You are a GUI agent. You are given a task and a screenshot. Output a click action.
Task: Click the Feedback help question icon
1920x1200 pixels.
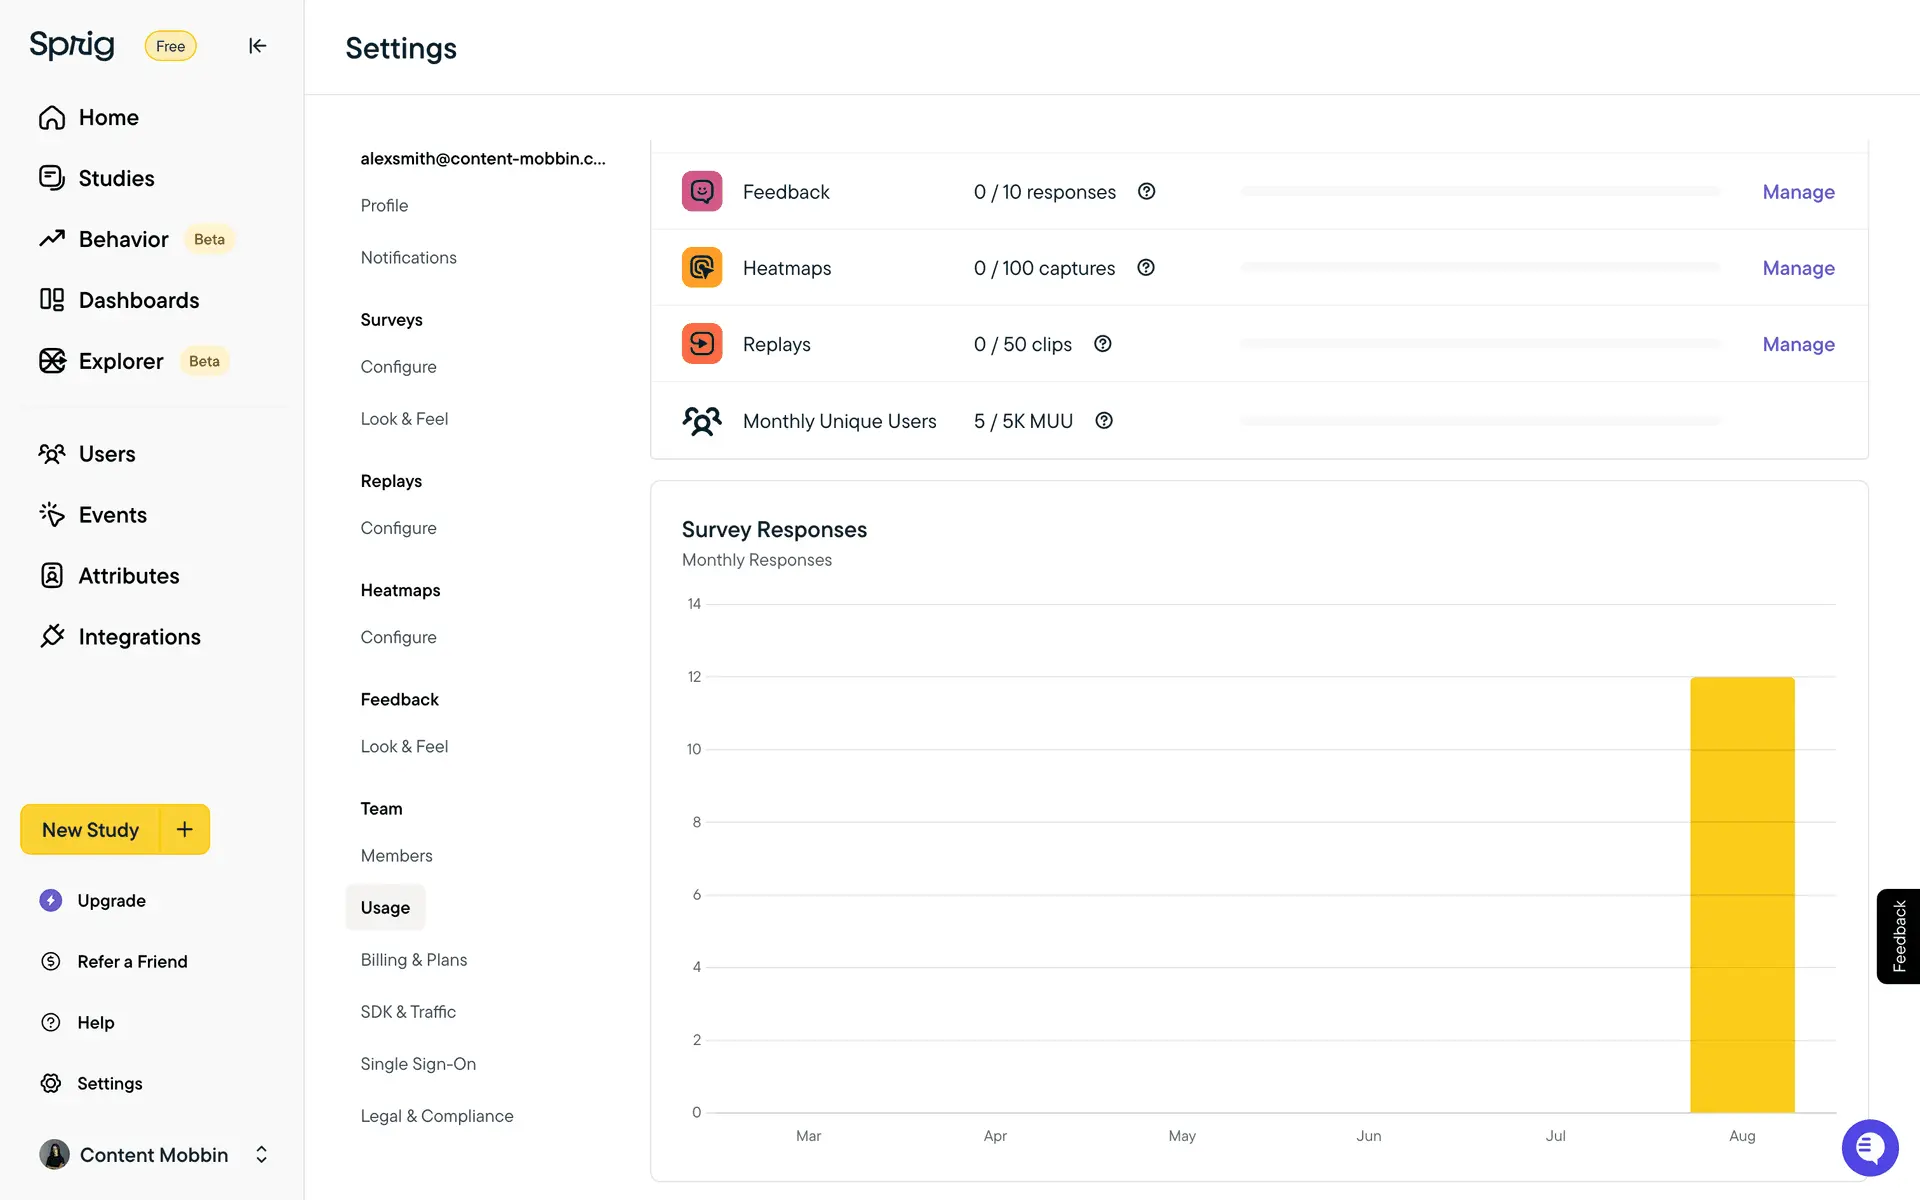(x=1146, y=191)
